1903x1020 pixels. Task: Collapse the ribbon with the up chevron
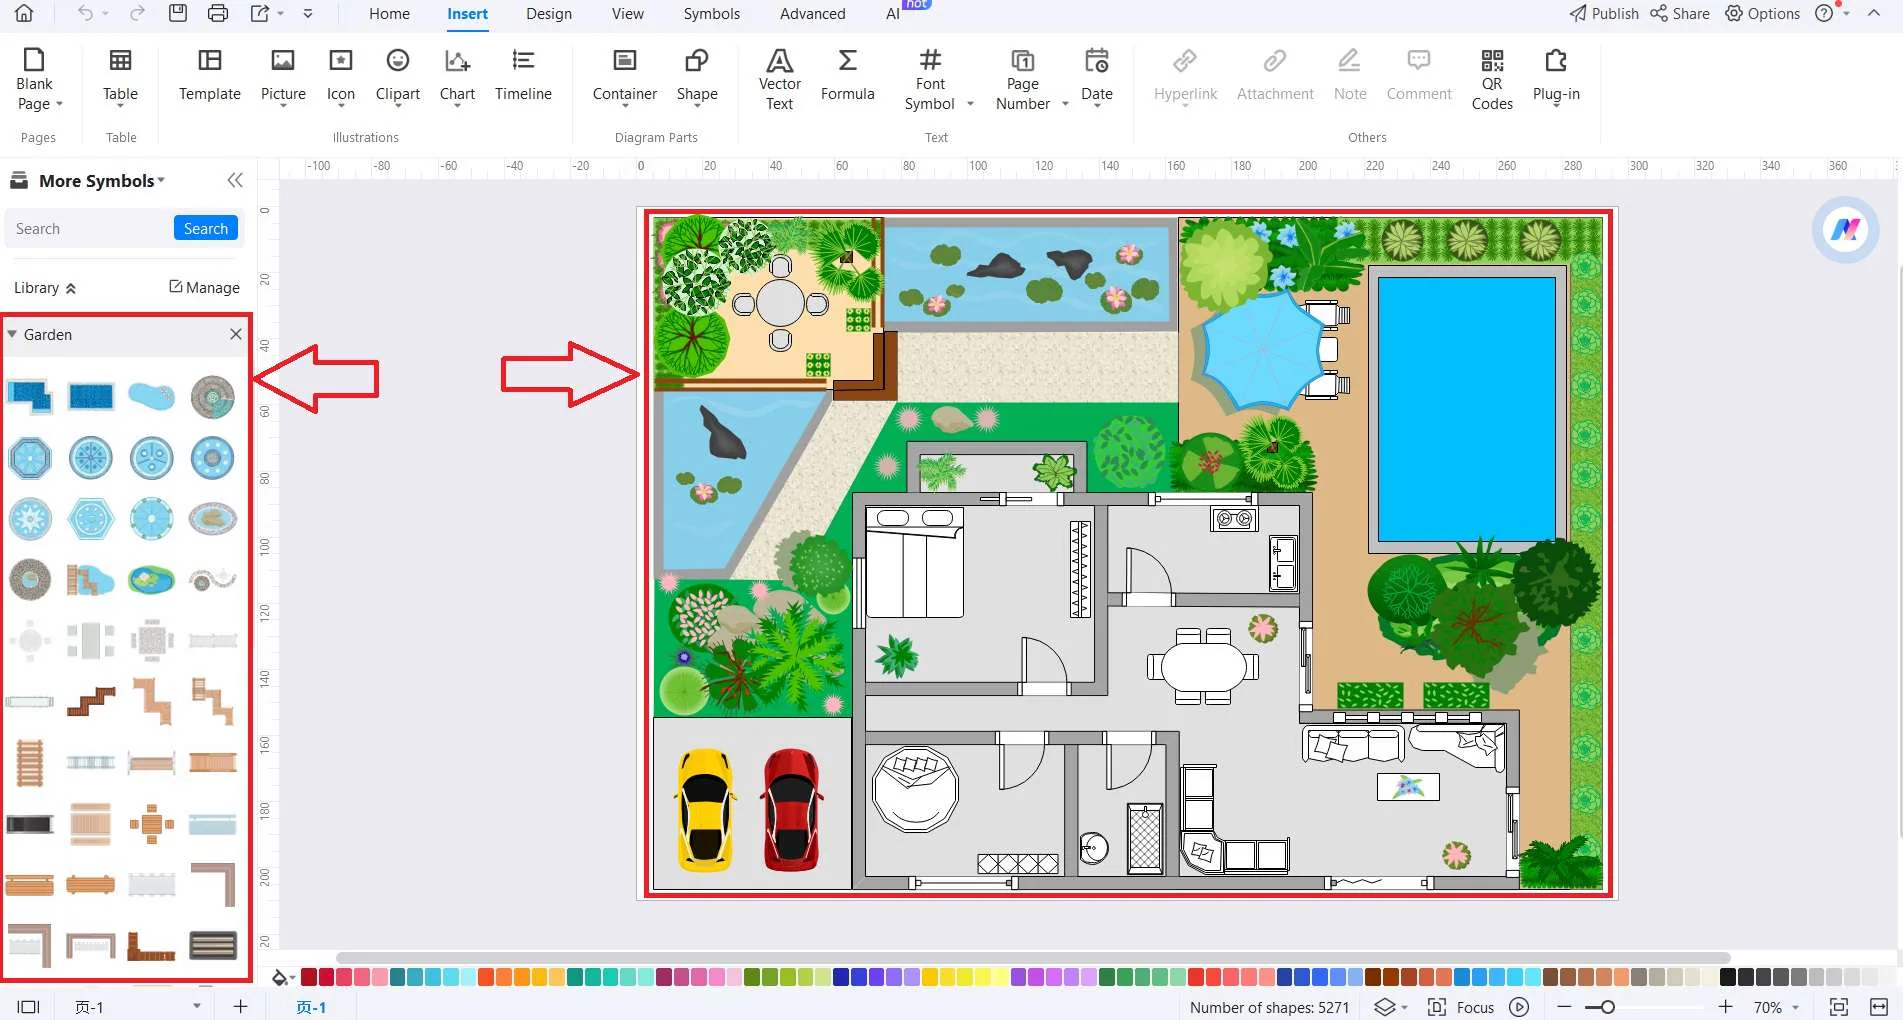pos(1874,13)
